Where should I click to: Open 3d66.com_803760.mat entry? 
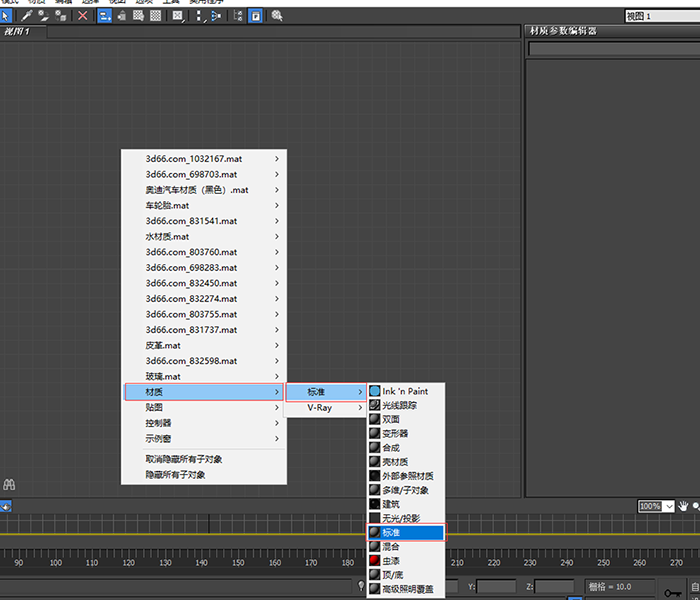point(204,252)
